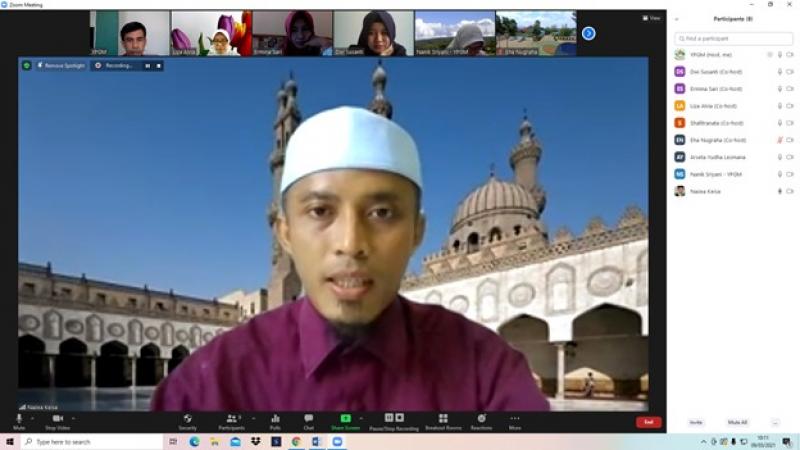This screenshot has width=800, height=450.
Task: Click the green Share Screen button
Action: coord(345,420)
